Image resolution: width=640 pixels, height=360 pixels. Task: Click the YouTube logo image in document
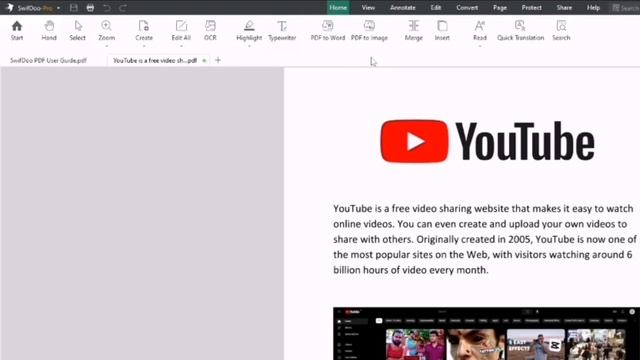[487, 141]
